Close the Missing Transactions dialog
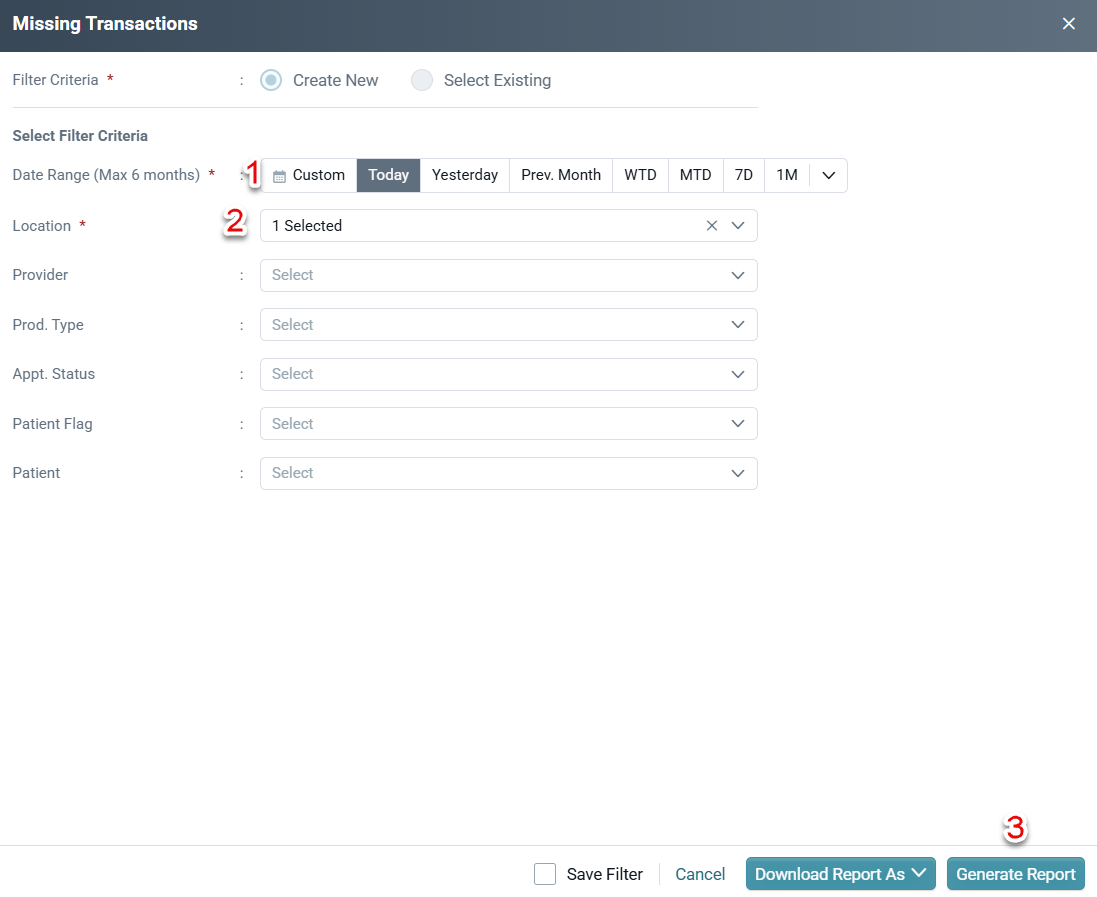Viewport: 1097px width, 897px height. tap(1068, 24)
